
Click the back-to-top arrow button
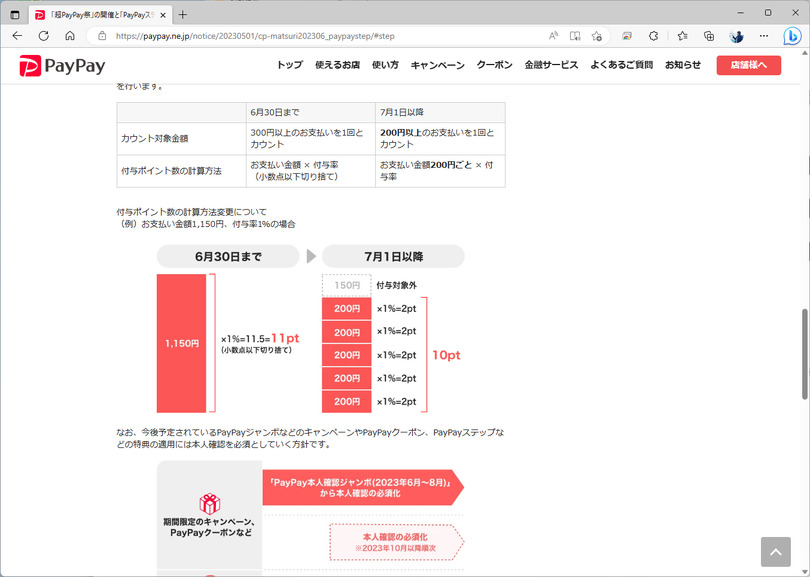[x=775, y=552]
